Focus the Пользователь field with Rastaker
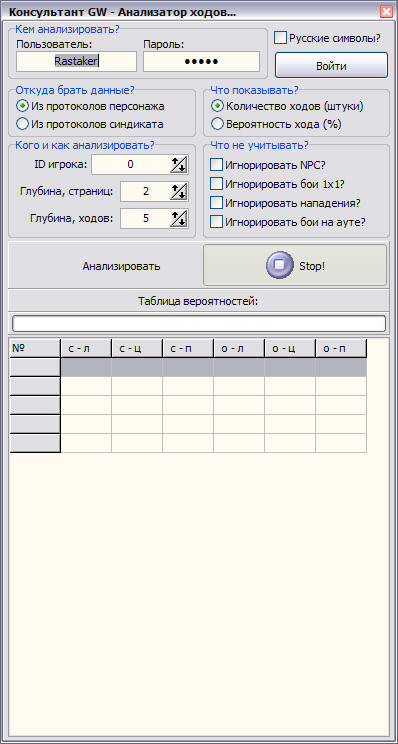The width and height of the screenshot is (398, 744). 76,62
